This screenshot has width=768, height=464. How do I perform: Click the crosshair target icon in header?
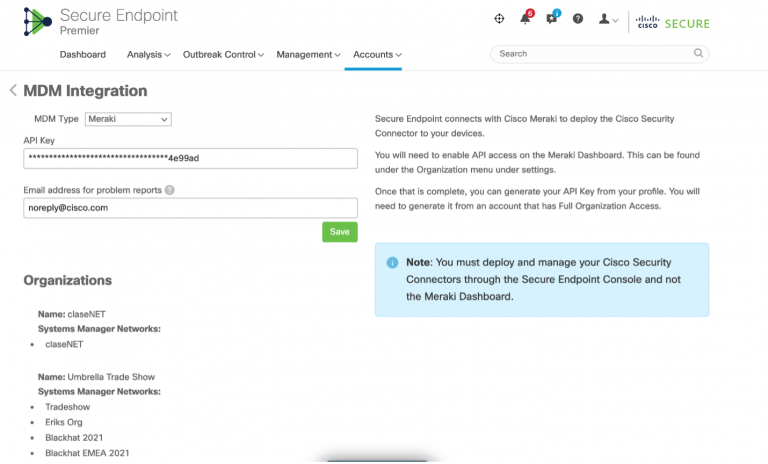499,19
